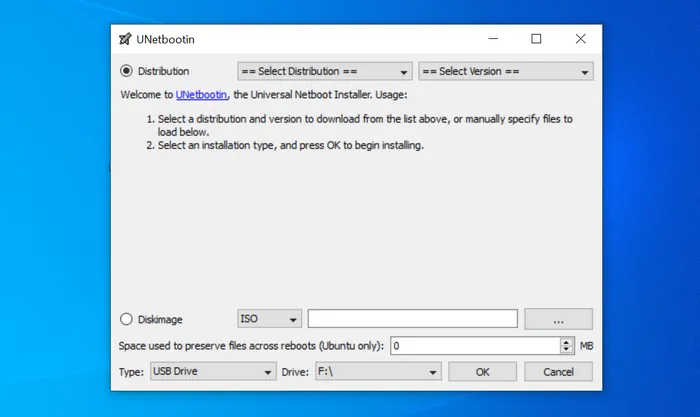Viewport: 700px width, 417px height.
Task: Open the ISO disk image type dropdown
Action: pyautogui.click(x=269, y=319)
